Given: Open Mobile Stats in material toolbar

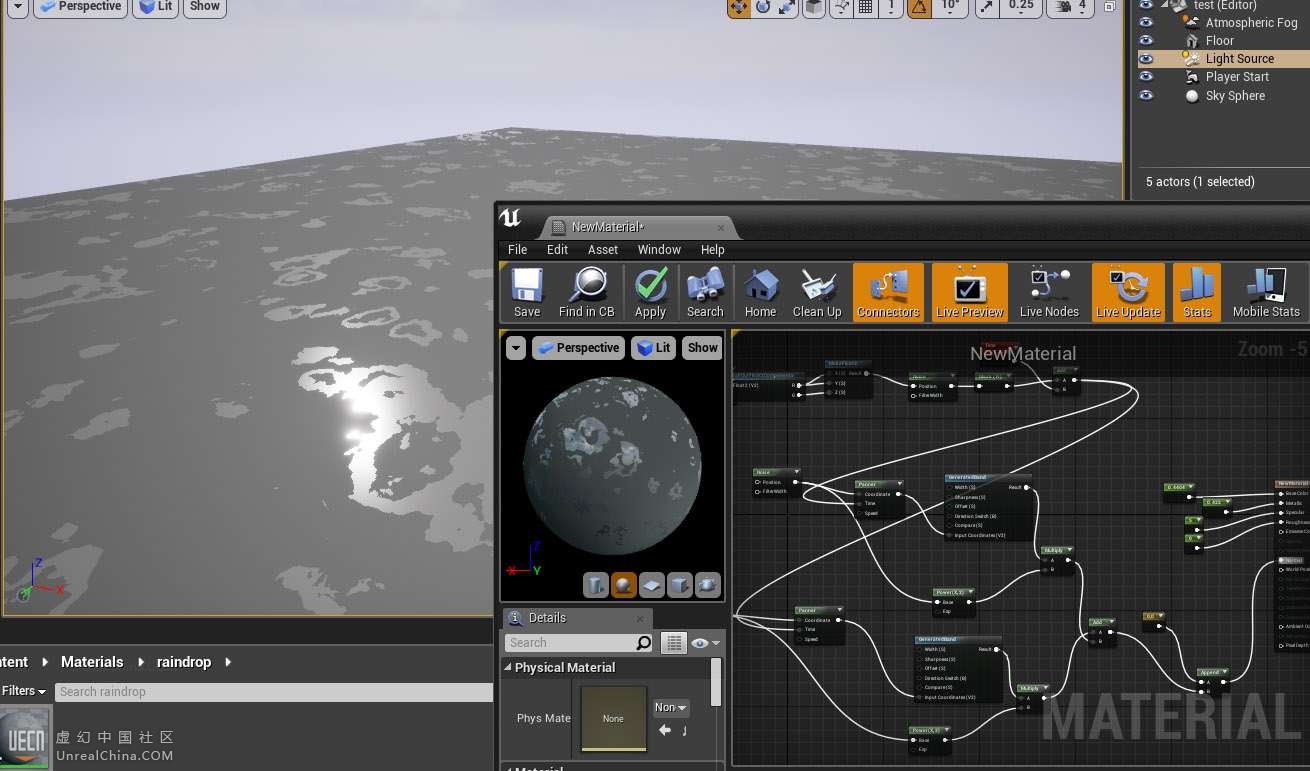Looking at the screenshot, I should [1266, 292].
